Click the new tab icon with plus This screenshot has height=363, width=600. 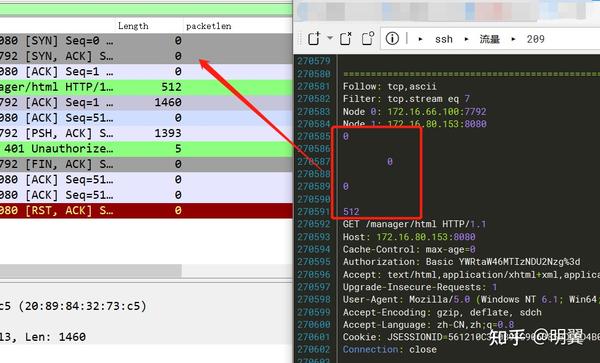coord(314,38)
